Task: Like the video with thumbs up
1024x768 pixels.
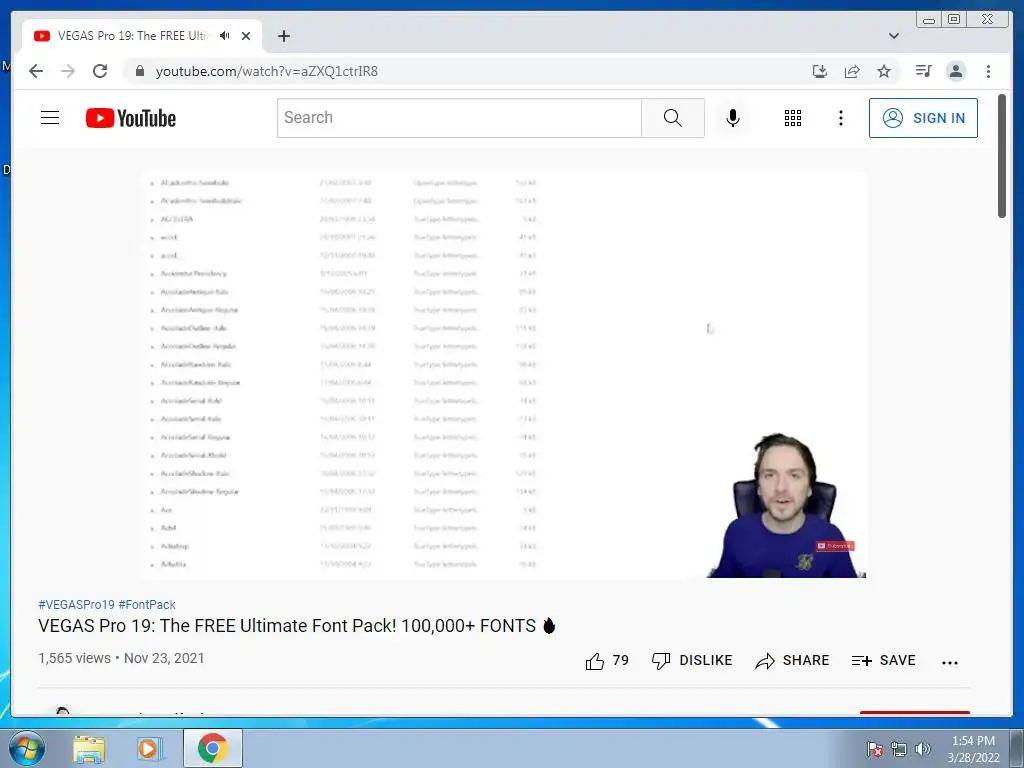Action: click(x=607, y=661)
